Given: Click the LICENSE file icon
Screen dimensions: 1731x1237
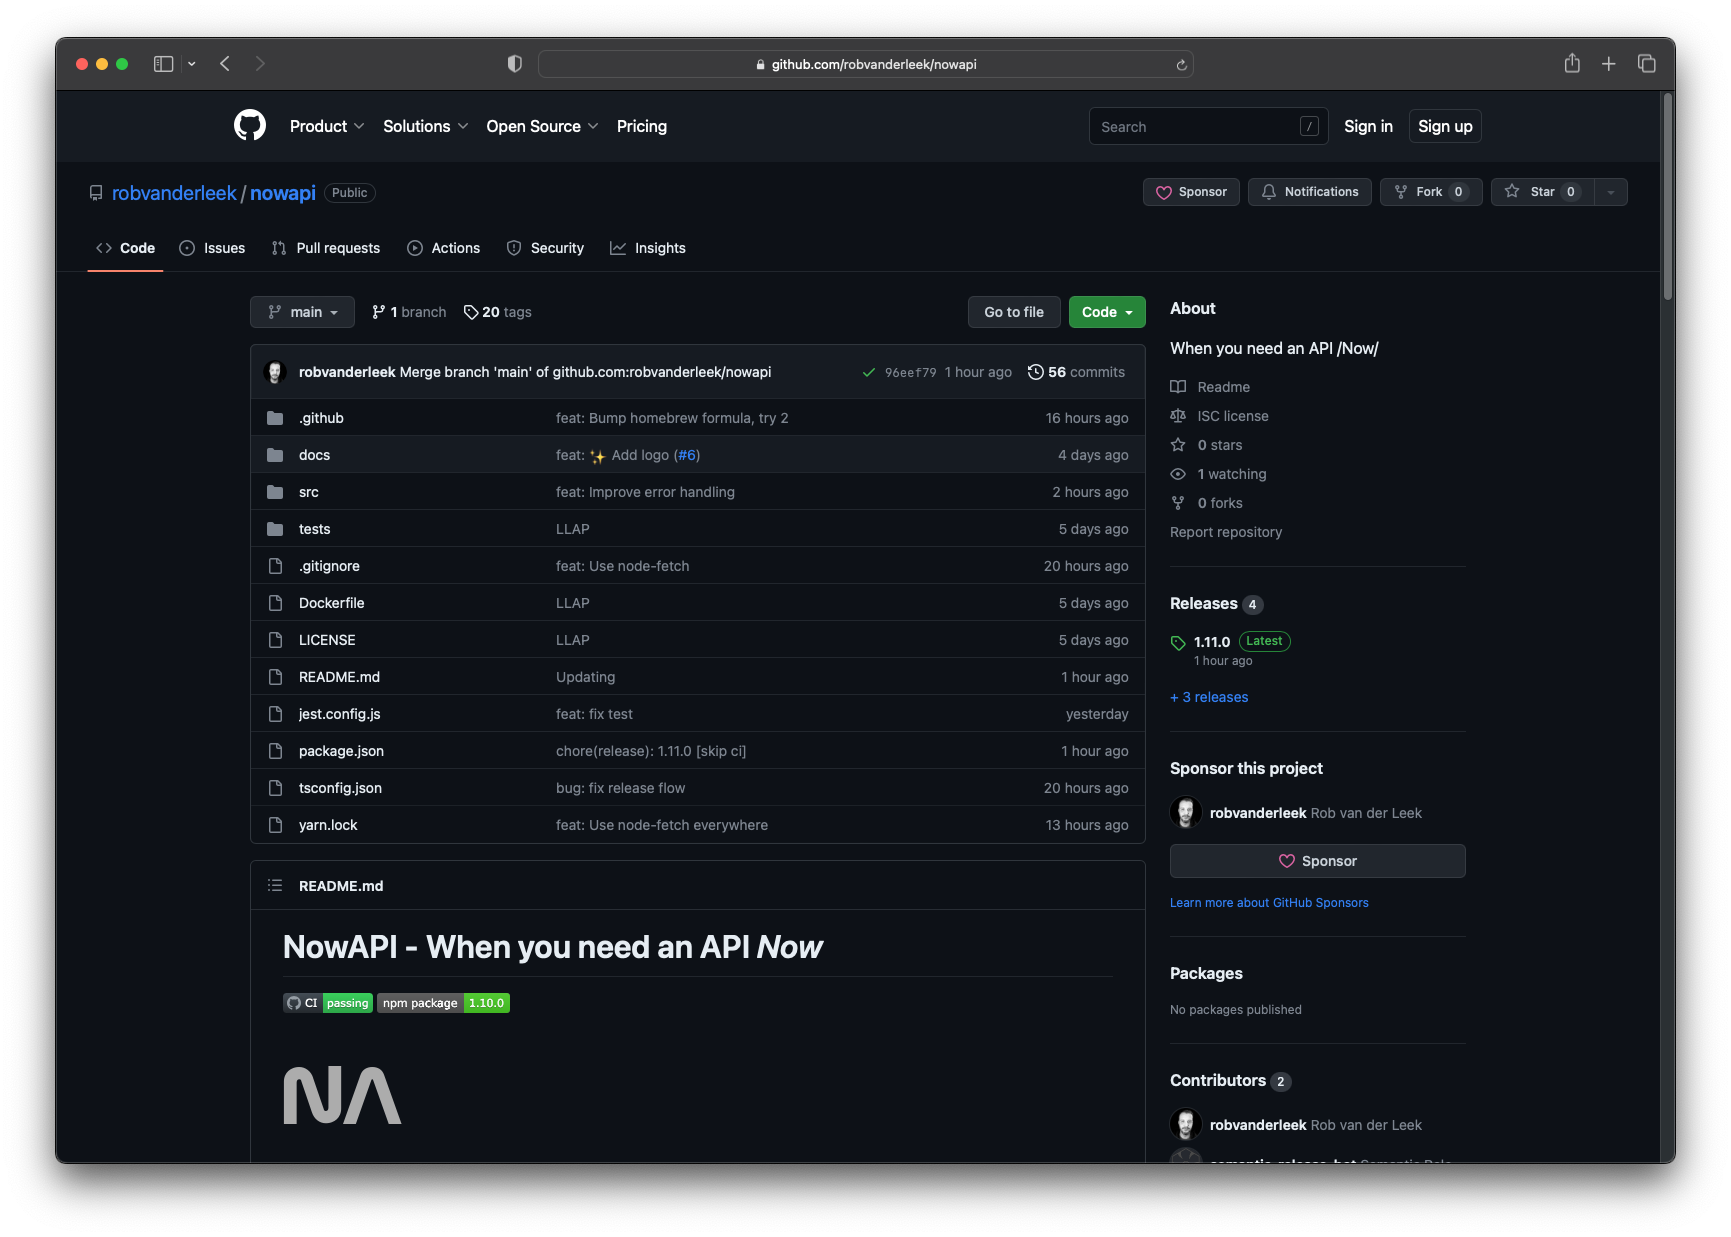Looking at the screenshot, I should pos(275,640).
